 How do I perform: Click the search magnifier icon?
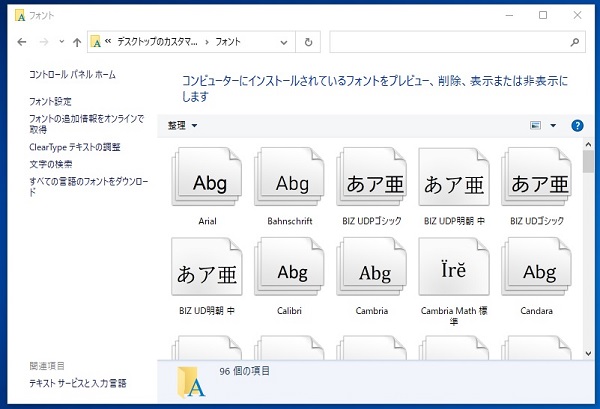574,42
